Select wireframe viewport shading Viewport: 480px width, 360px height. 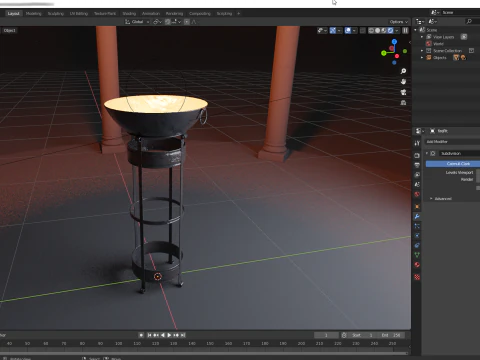371,30
